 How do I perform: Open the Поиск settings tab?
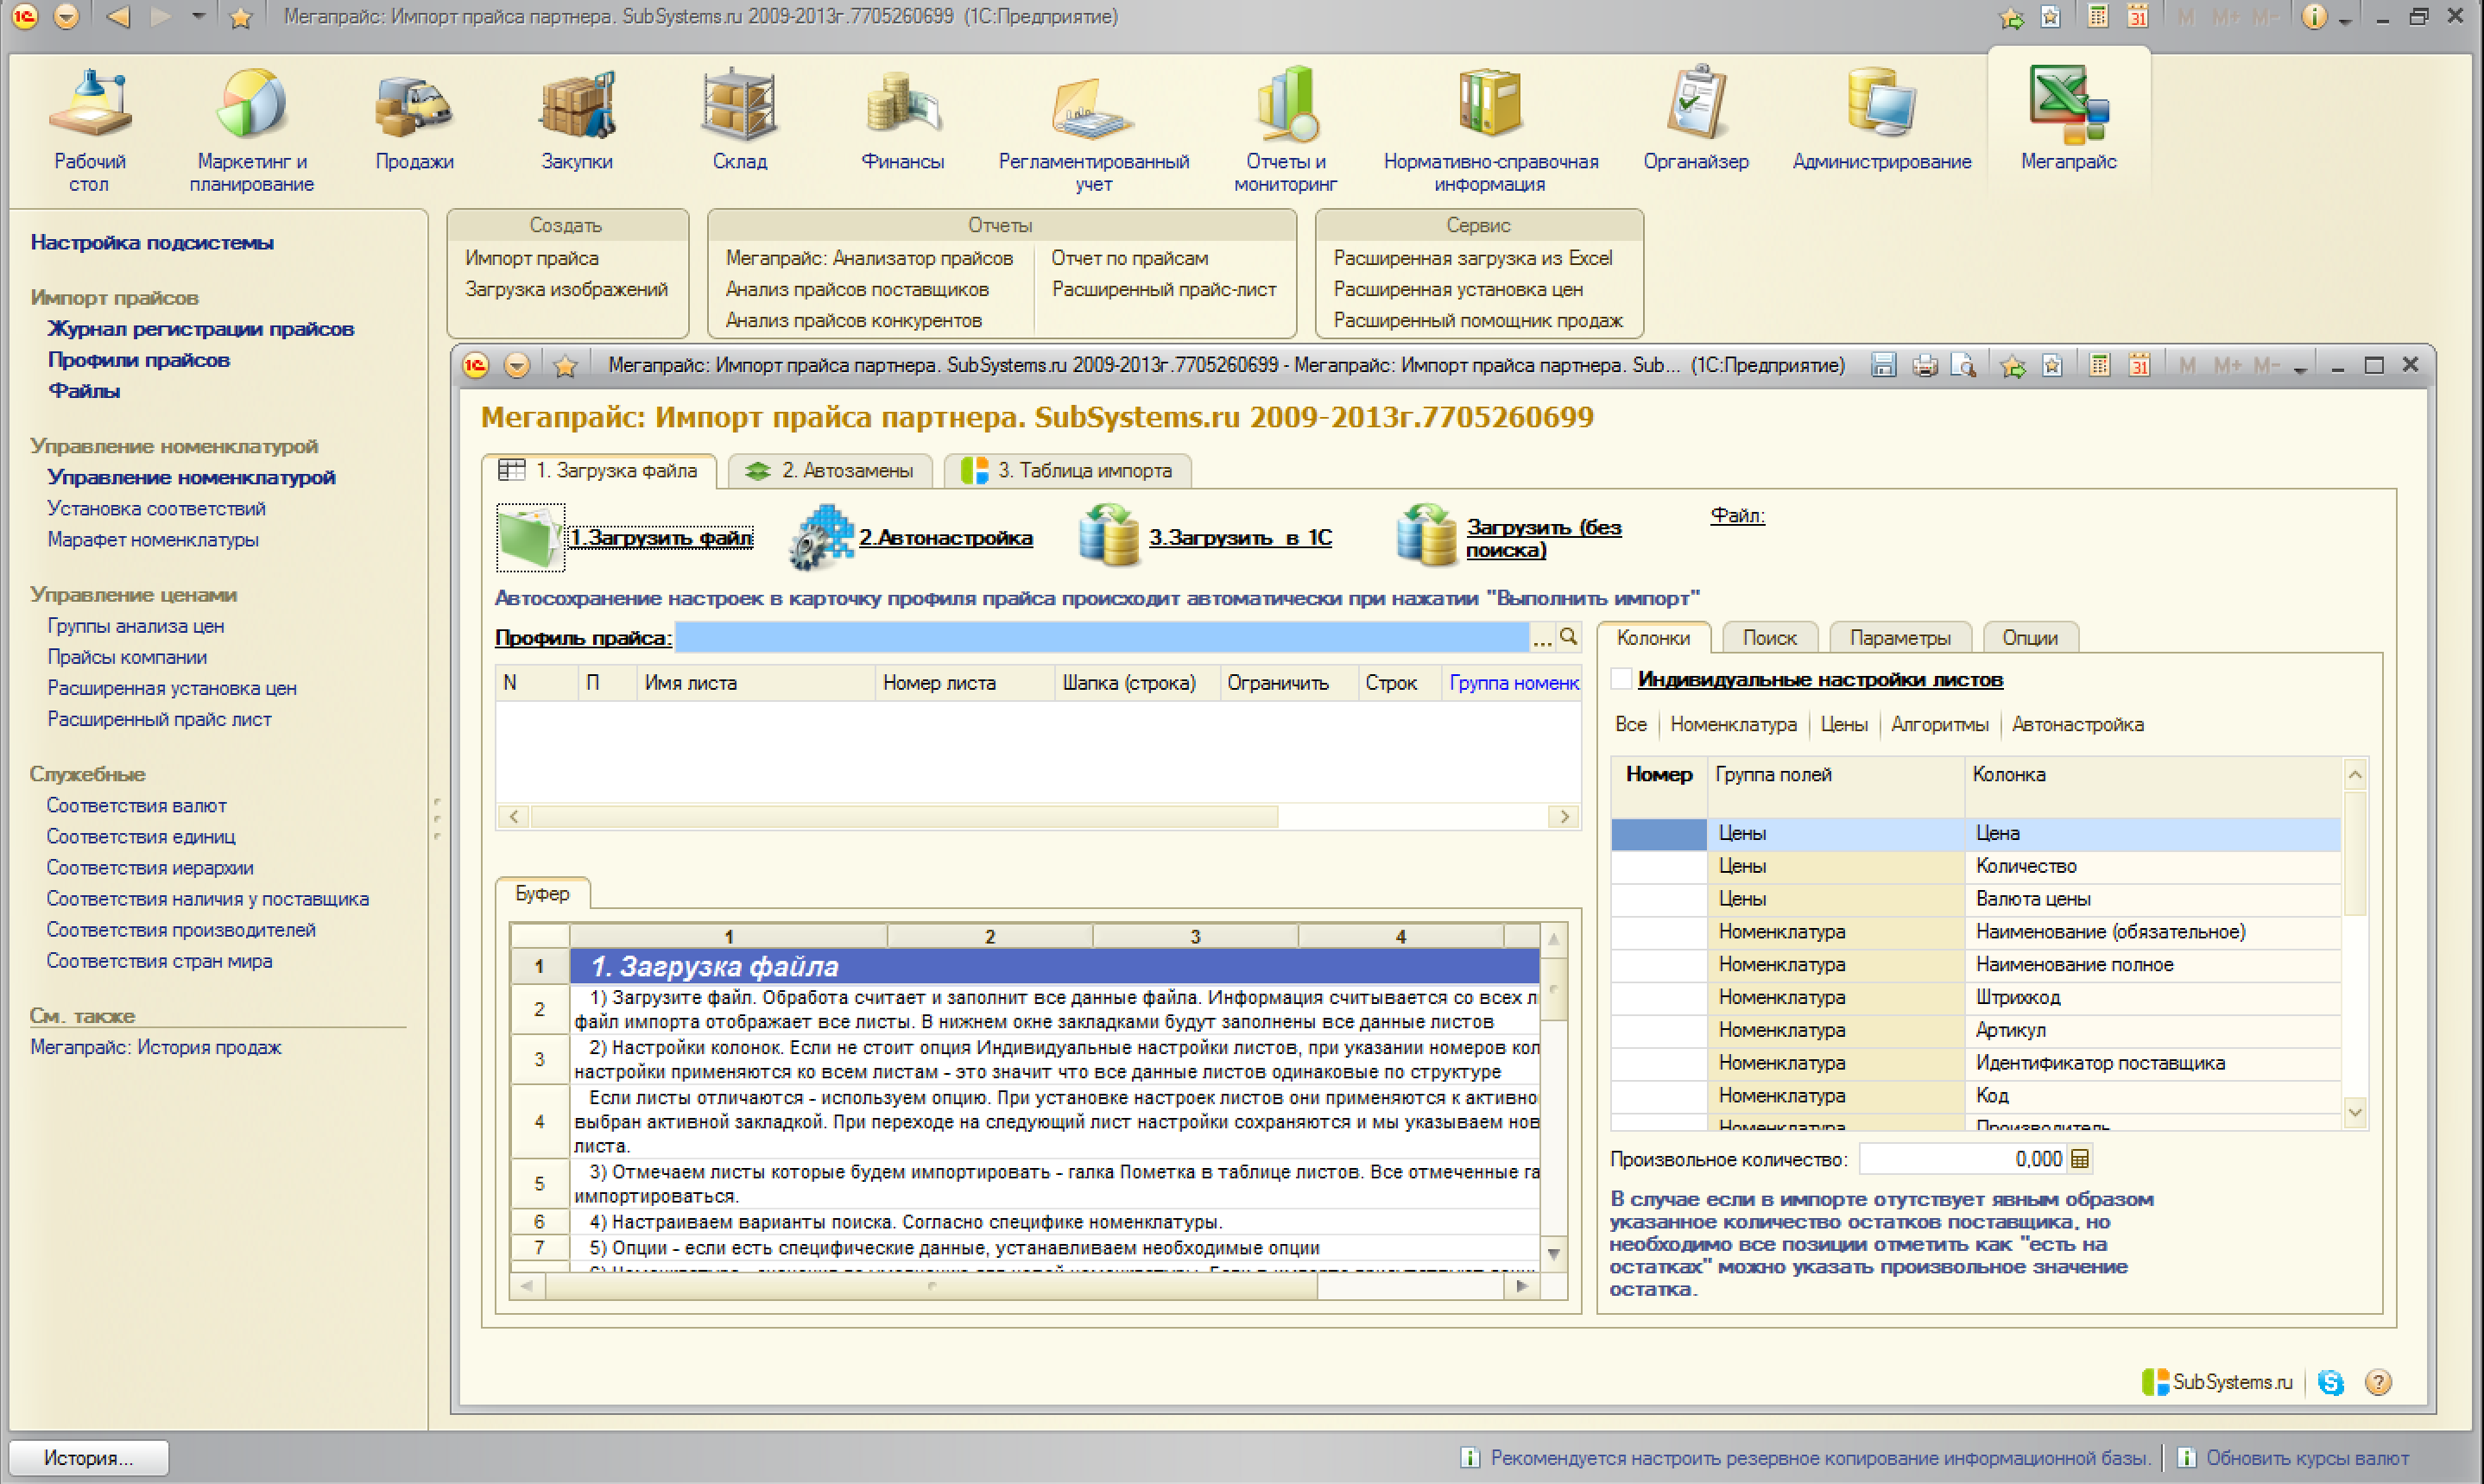point(1768,638)
